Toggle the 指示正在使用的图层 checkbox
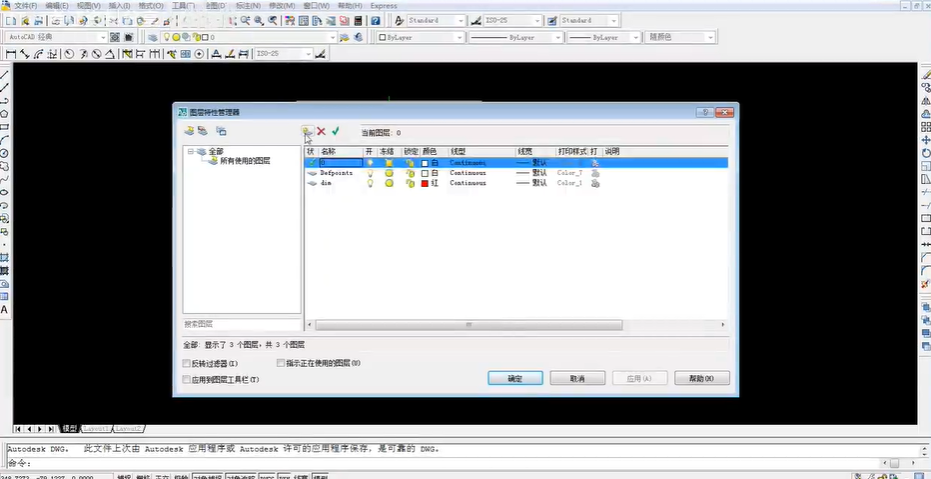 [281, 363]
